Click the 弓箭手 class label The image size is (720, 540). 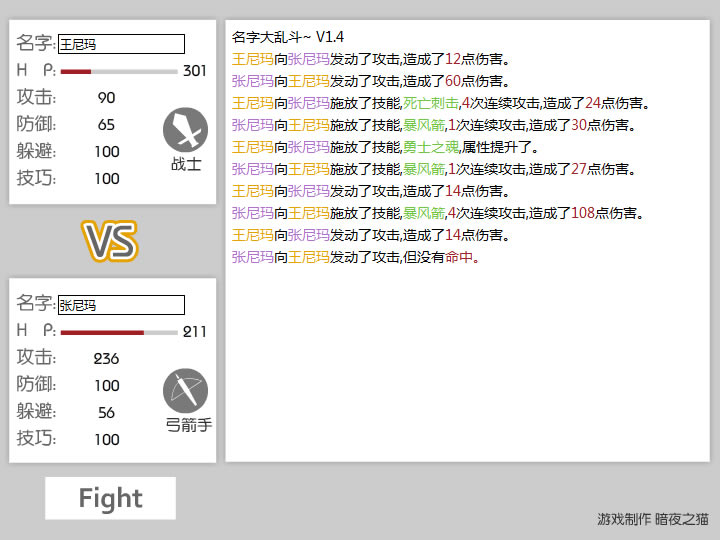(x=188, y=425)
